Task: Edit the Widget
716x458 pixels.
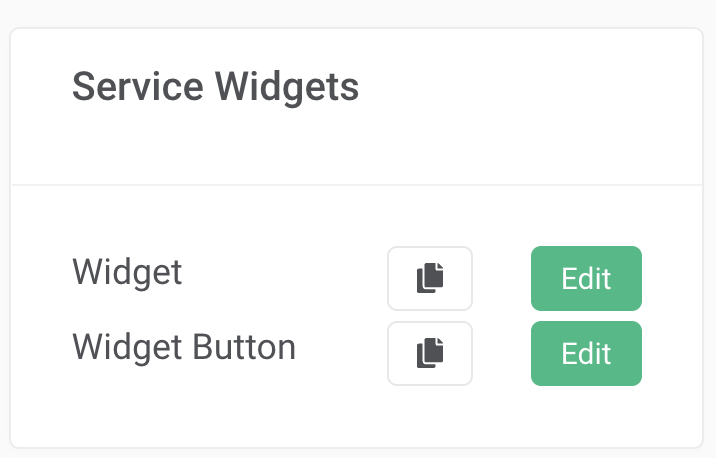Action: point(586,278)
